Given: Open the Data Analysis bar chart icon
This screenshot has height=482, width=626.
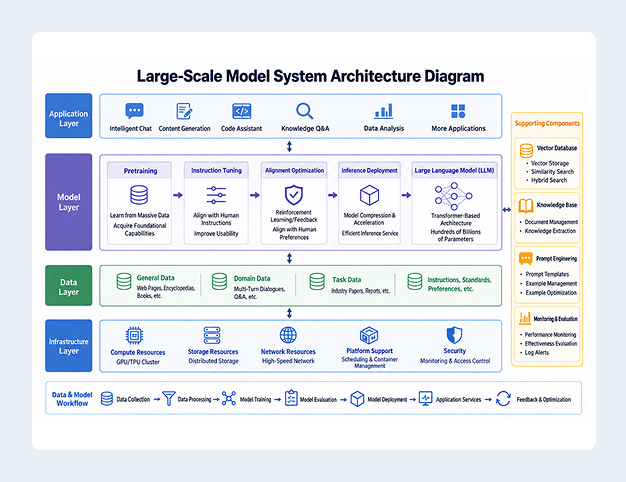Looking at the screenshot, I should click(x=384, y=111).
